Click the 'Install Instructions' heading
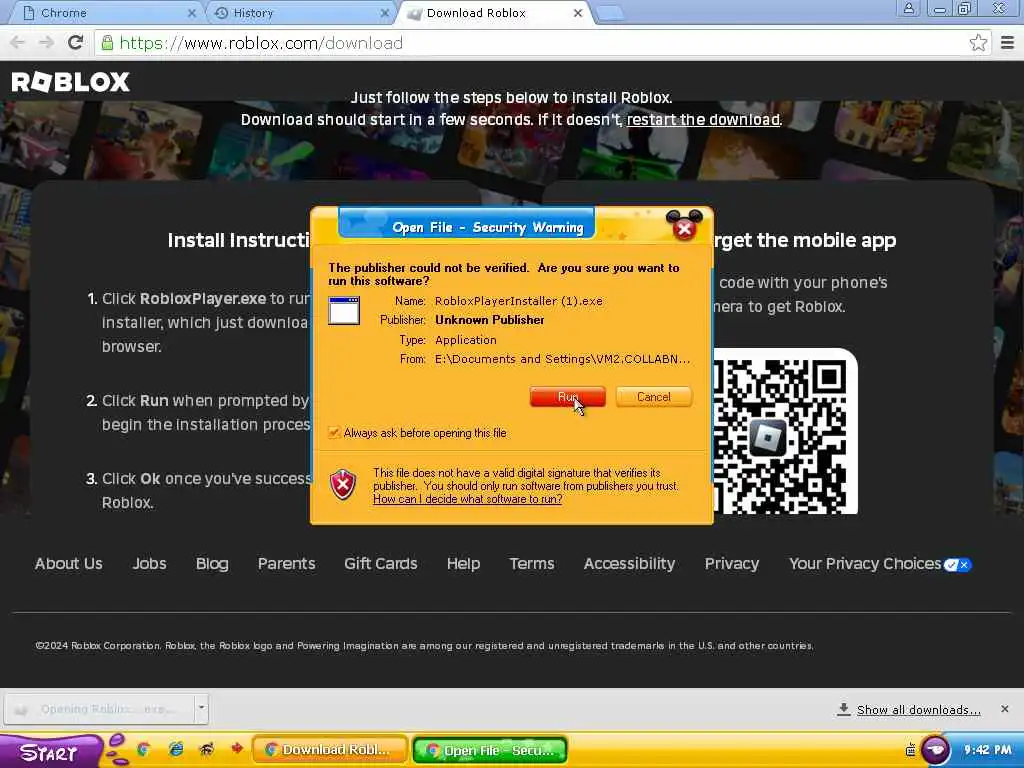Image resolution: width=1024 pixels, height=768 pixels. point(238,240)
